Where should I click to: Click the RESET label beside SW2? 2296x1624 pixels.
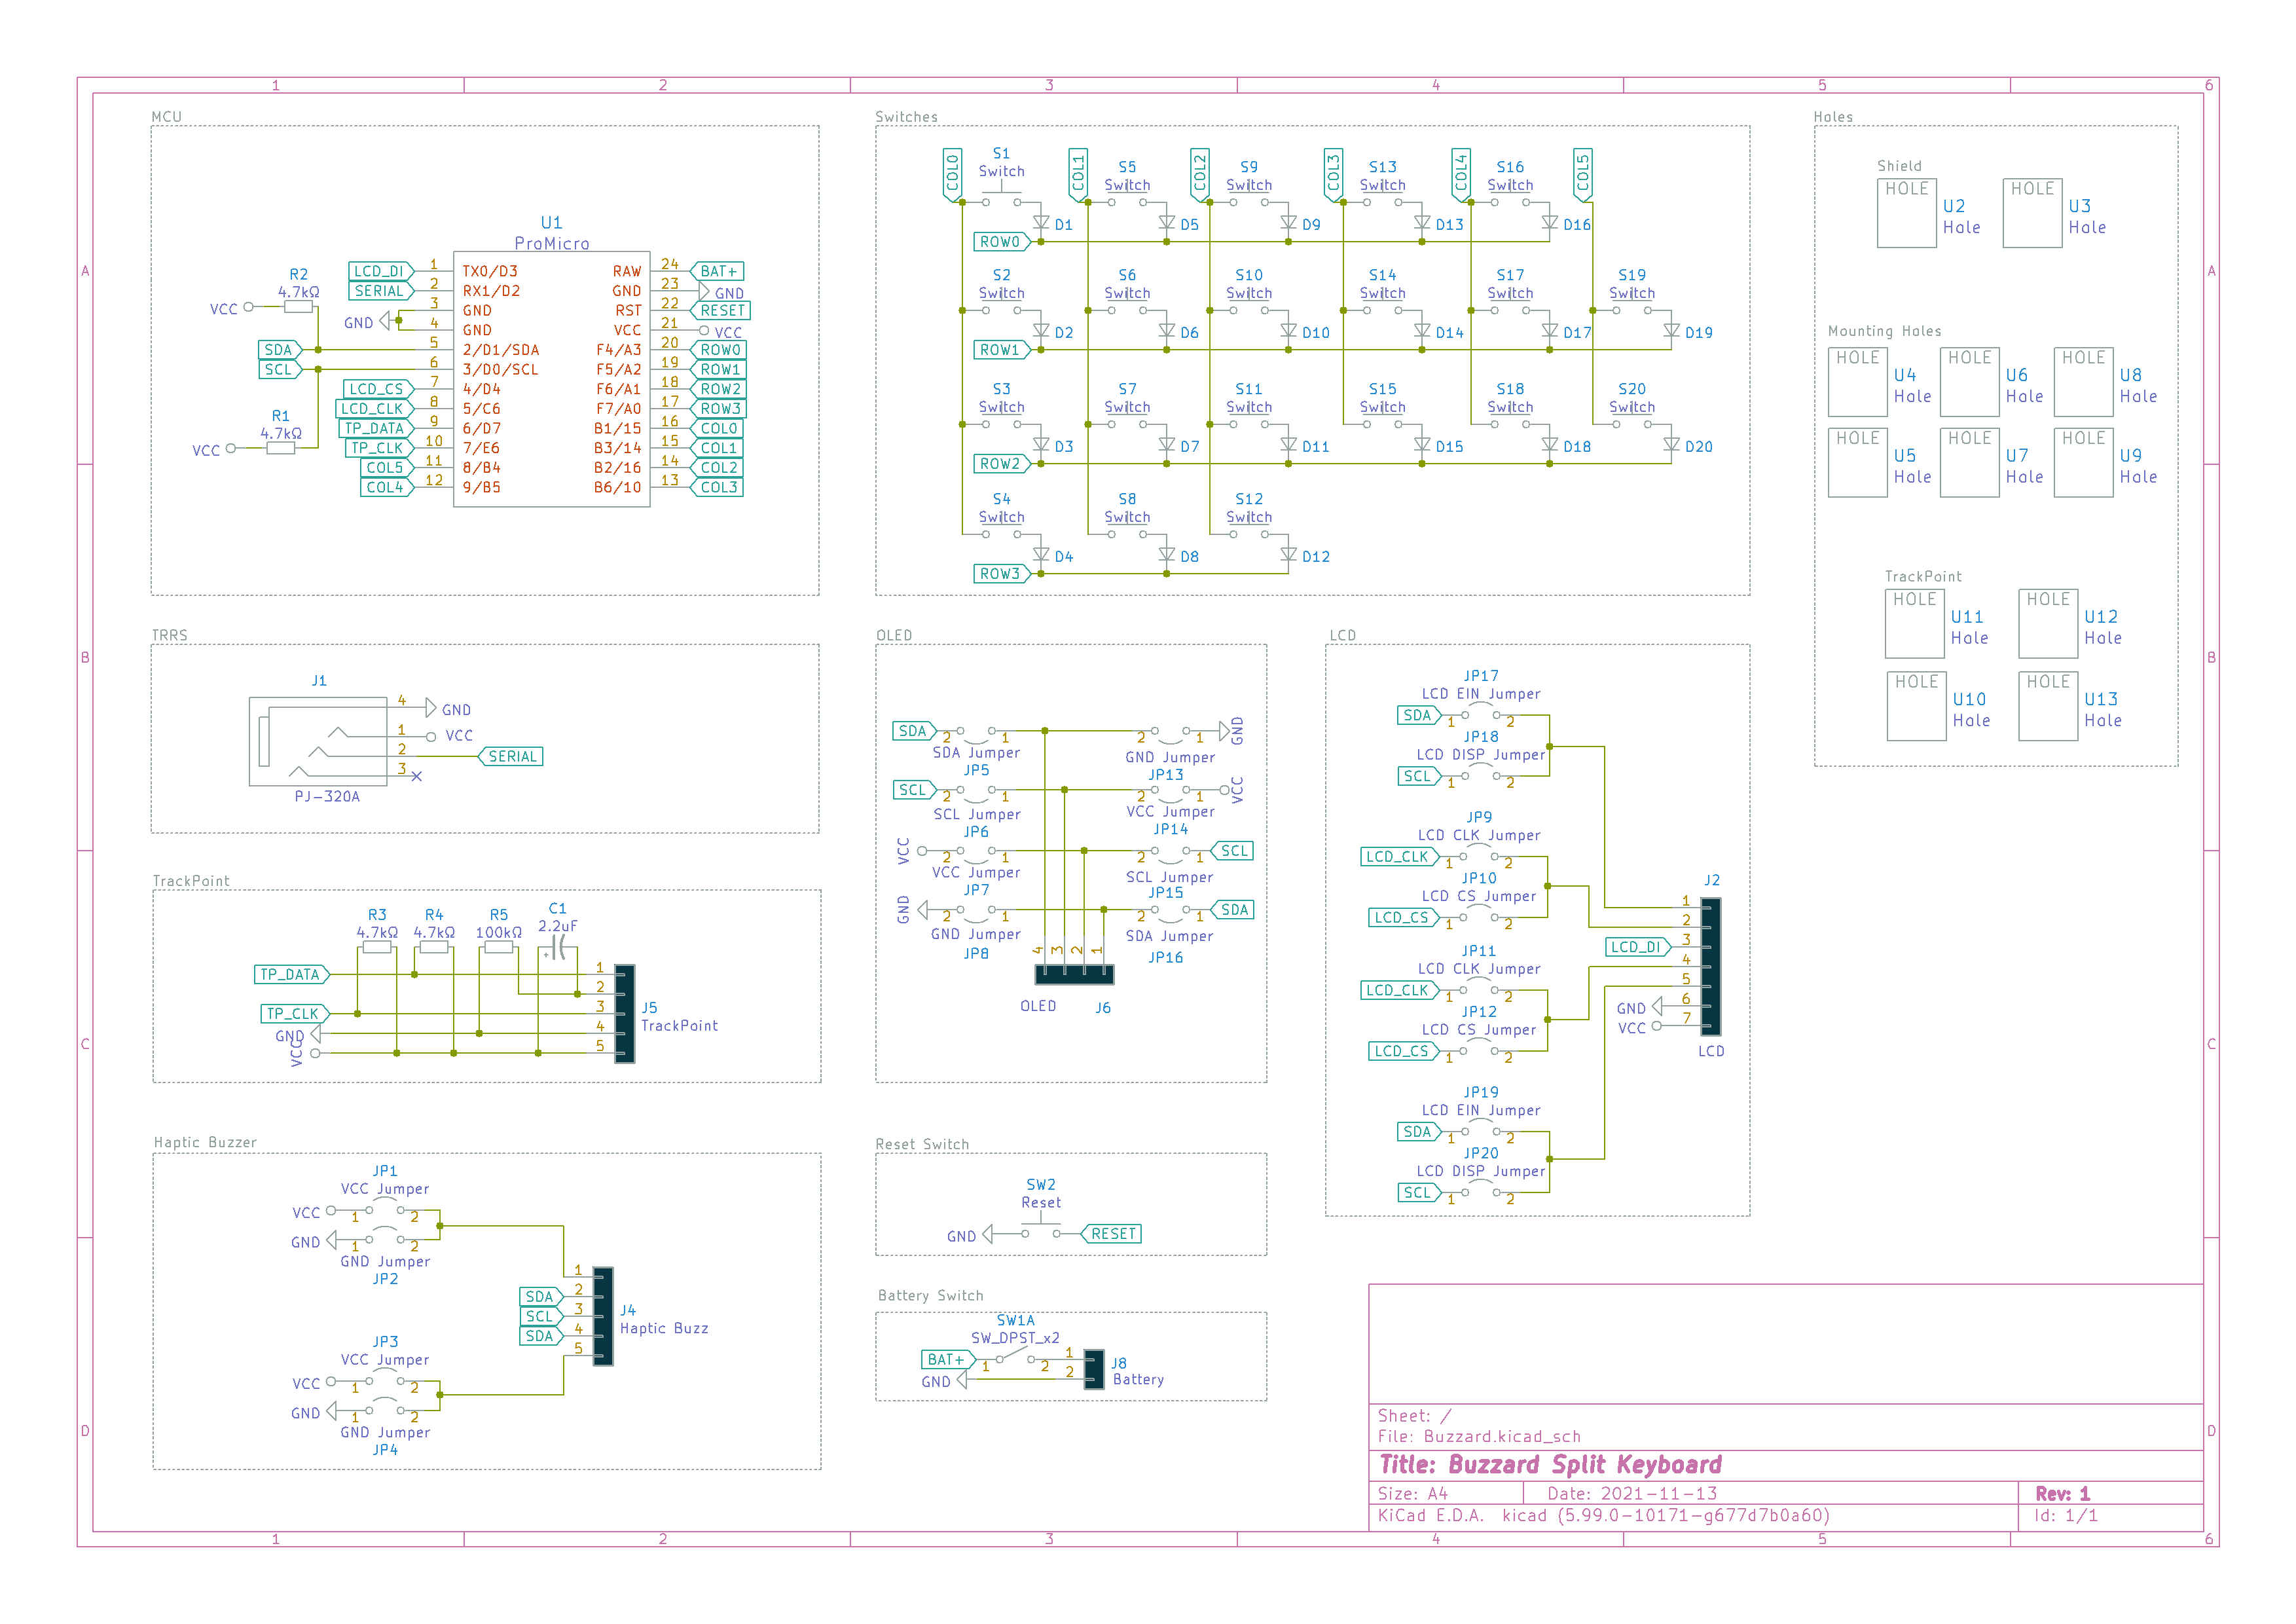[x=1112, y=1234]
